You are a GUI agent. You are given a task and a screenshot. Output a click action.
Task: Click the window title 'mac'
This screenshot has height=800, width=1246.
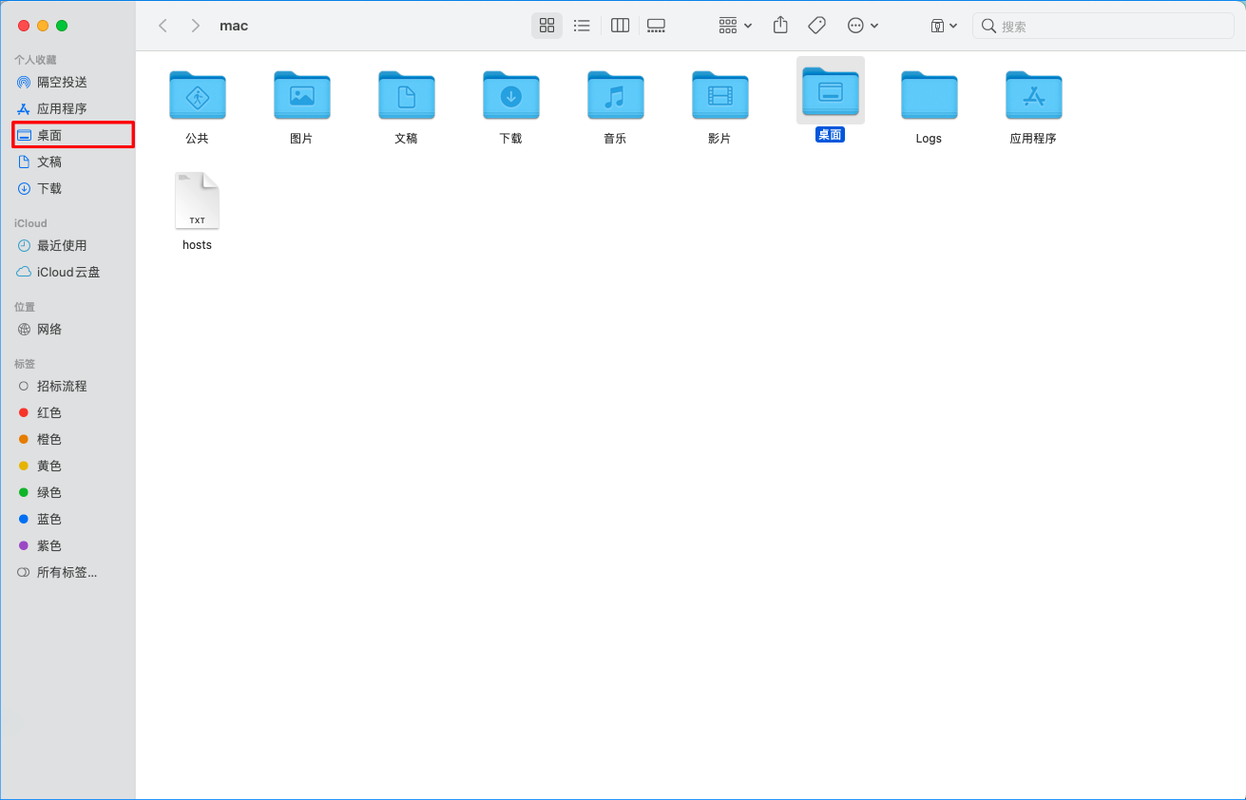coord(234,26)
